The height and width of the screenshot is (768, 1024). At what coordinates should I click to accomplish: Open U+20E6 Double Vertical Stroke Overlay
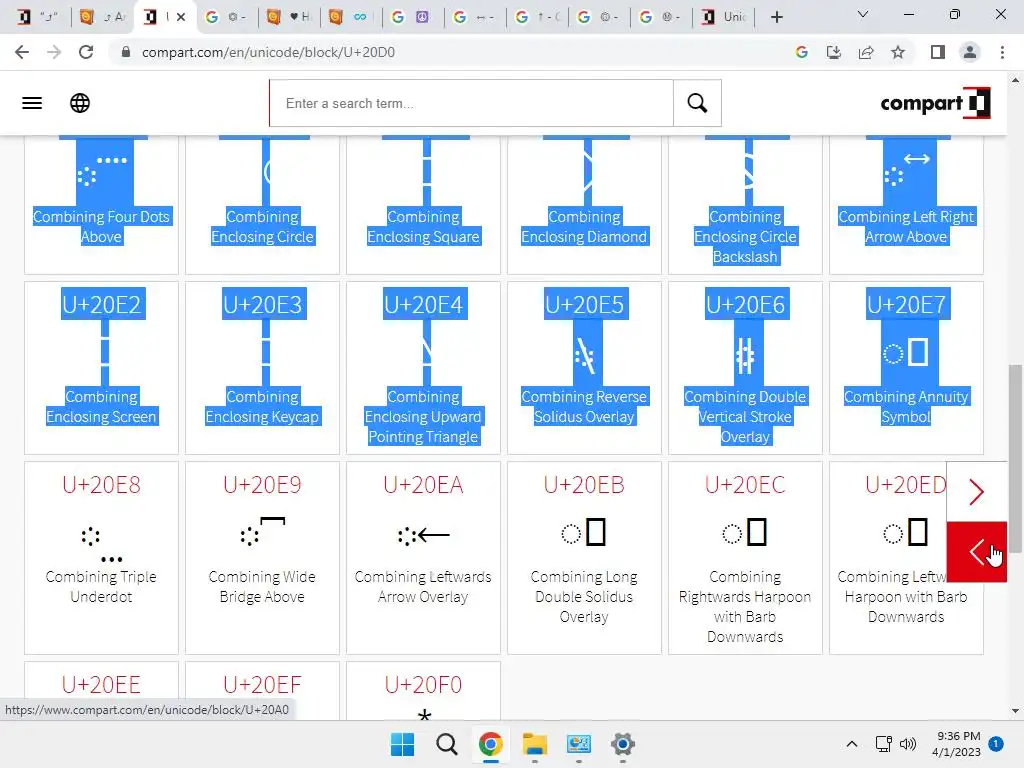point(745,368)
